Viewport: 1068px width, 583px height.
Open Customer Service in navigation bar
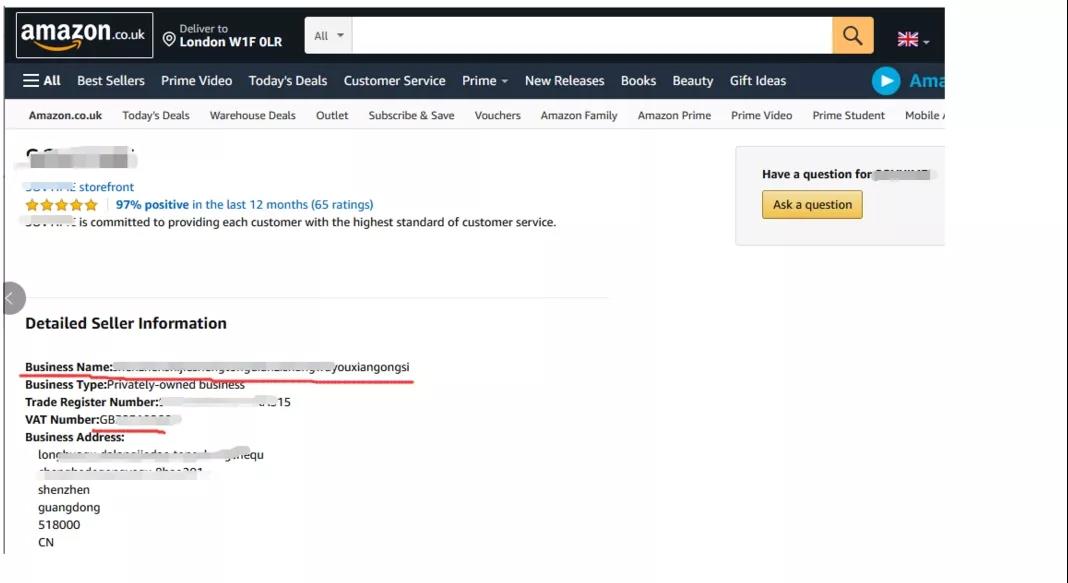[x=394, y=81]
